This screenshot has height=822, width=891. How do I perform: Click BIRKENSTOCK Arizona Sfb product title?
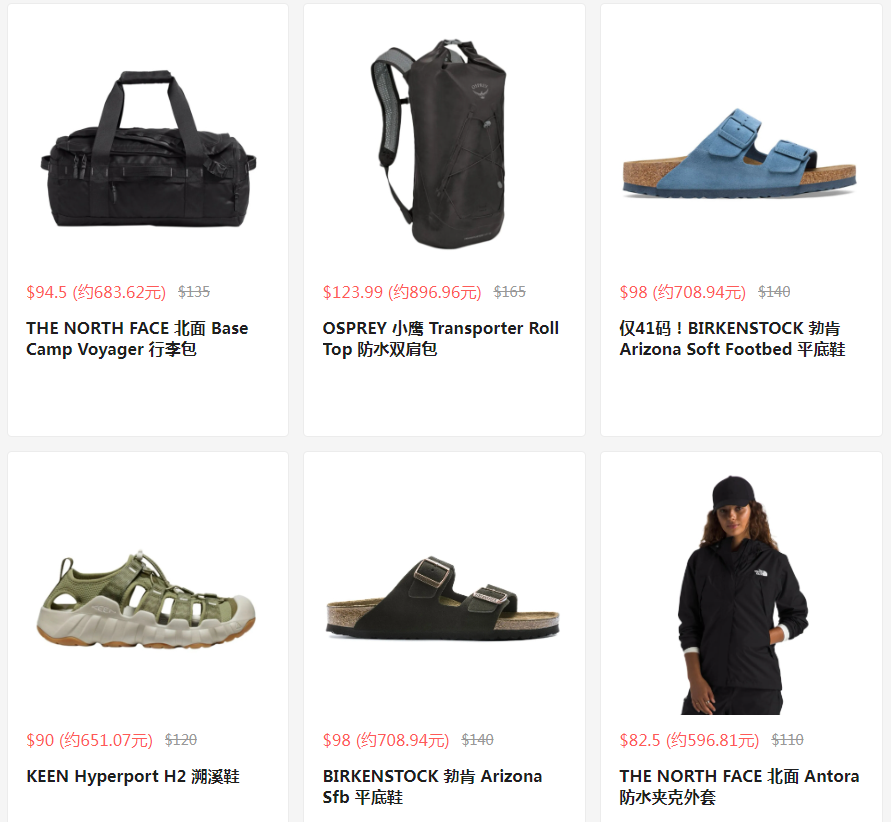[432, 786]
